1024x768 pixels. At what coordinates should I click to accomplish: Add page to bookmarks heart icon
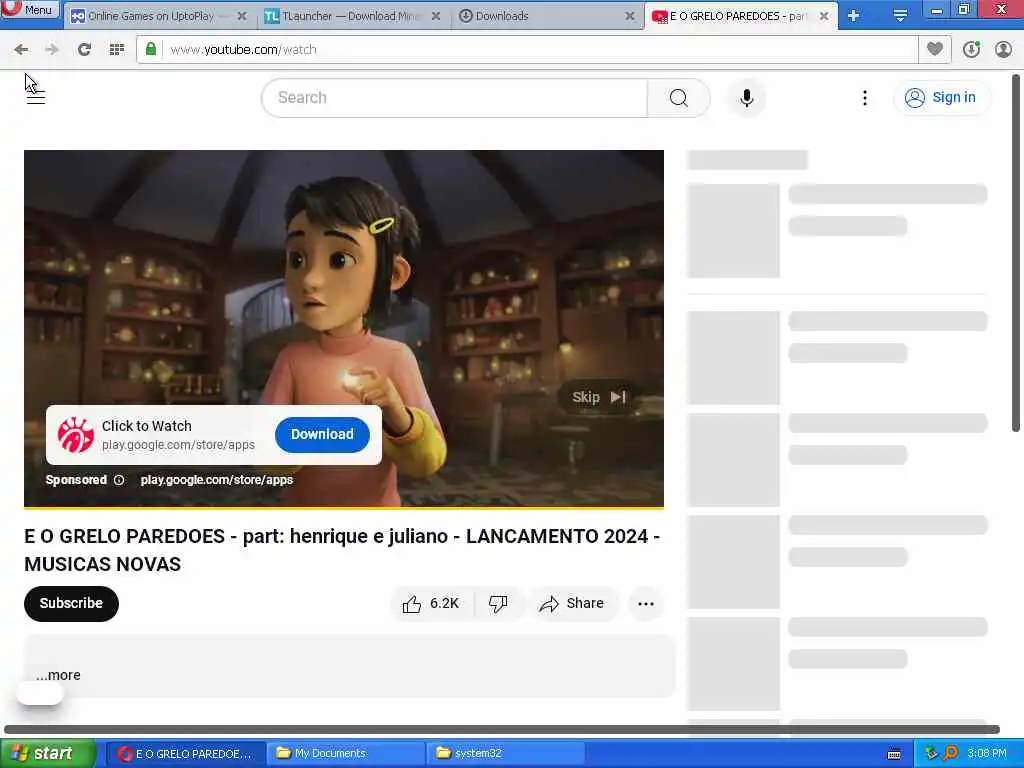click(x=935, y=49)
